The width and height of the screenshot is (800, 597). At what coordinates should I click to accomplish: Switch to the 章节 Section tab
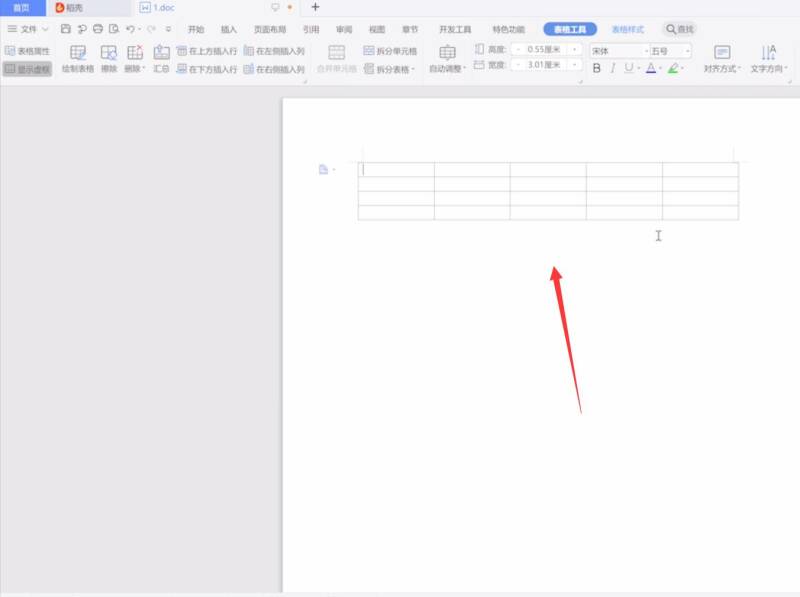(x=410, y=29)
